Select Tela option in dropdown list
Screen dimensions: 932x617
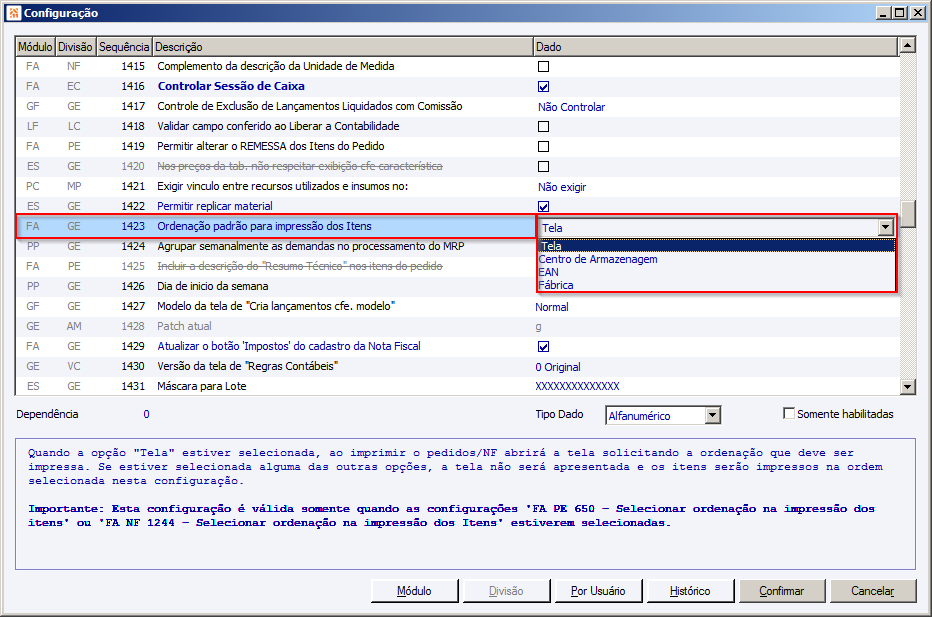pos(716,245)
